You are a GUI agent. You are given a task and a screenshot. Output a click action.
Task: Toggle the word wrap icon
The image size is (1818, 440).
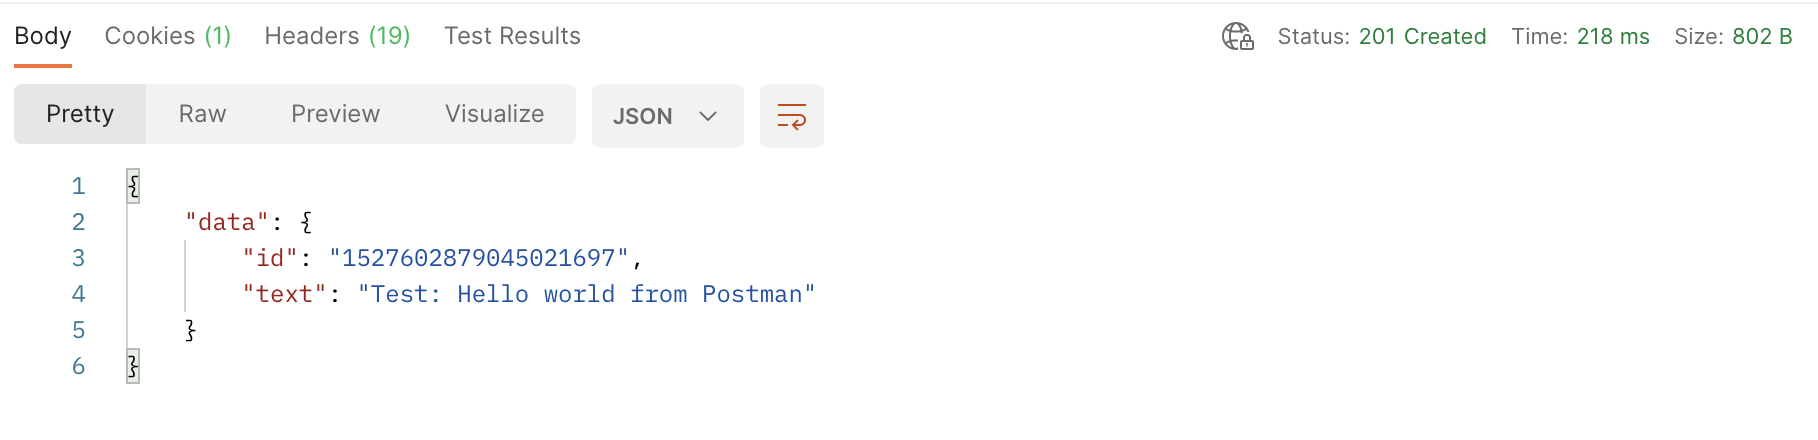(x=791, y=116)
